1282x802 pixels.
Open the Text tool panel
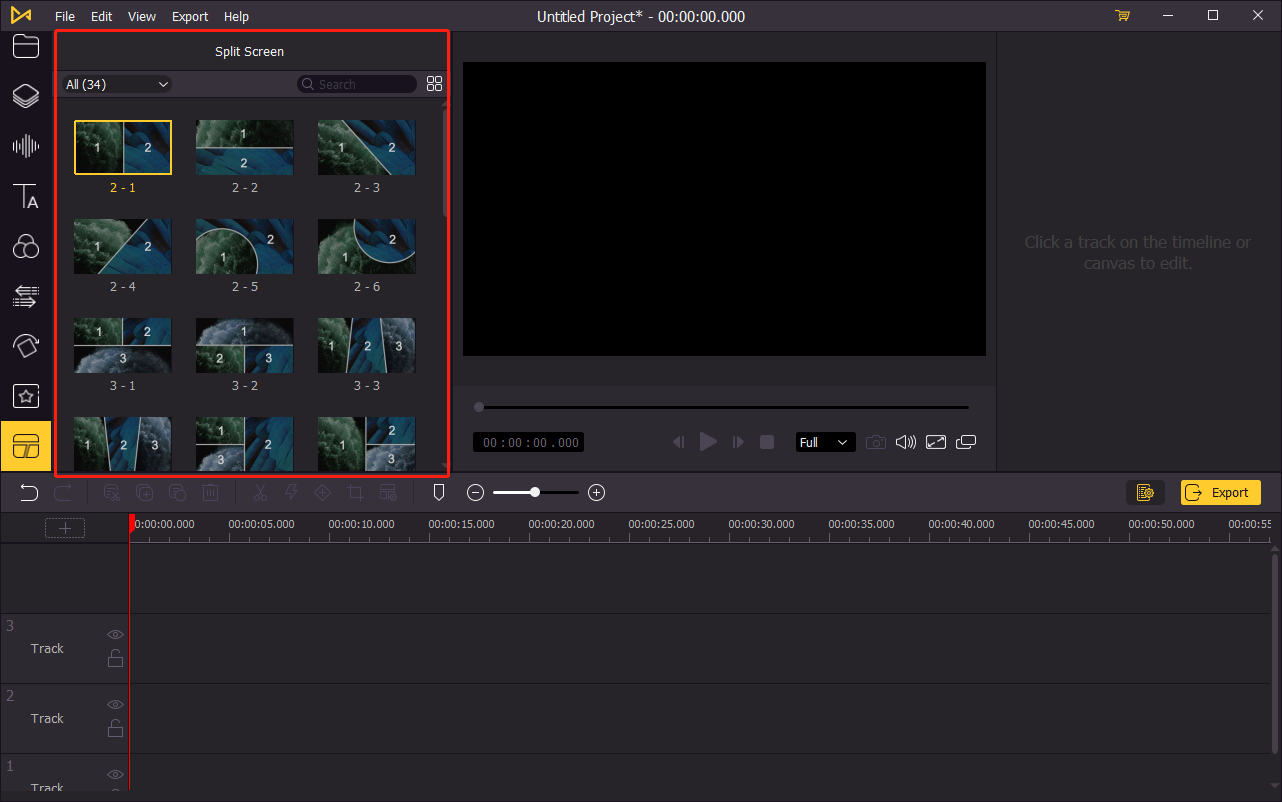pyautogui.click(x=26, y=197)
